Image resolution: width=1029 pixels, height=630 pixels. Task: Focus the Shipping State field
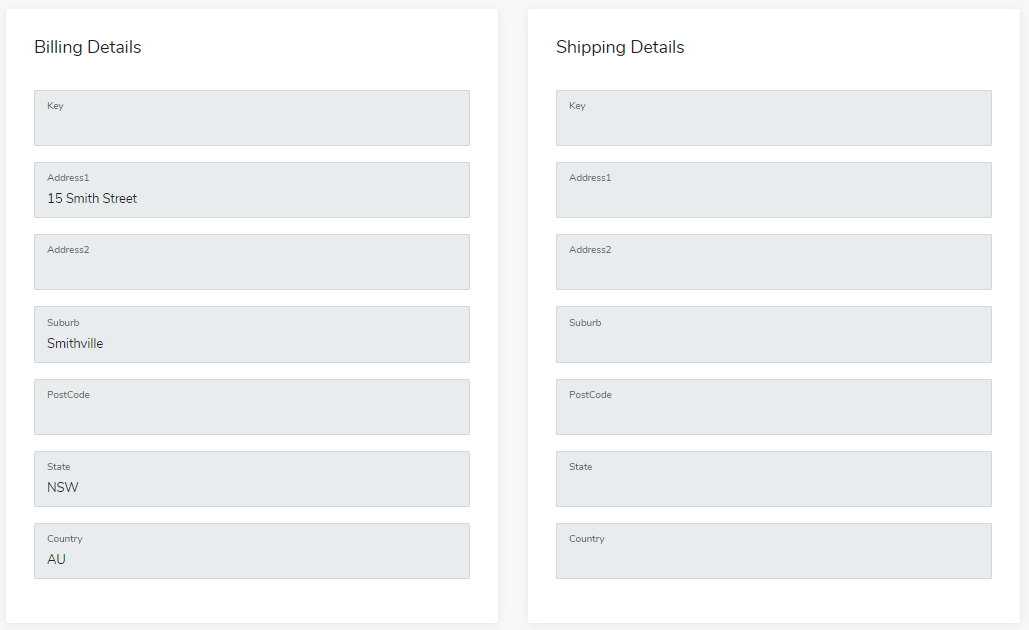[774, 479]
